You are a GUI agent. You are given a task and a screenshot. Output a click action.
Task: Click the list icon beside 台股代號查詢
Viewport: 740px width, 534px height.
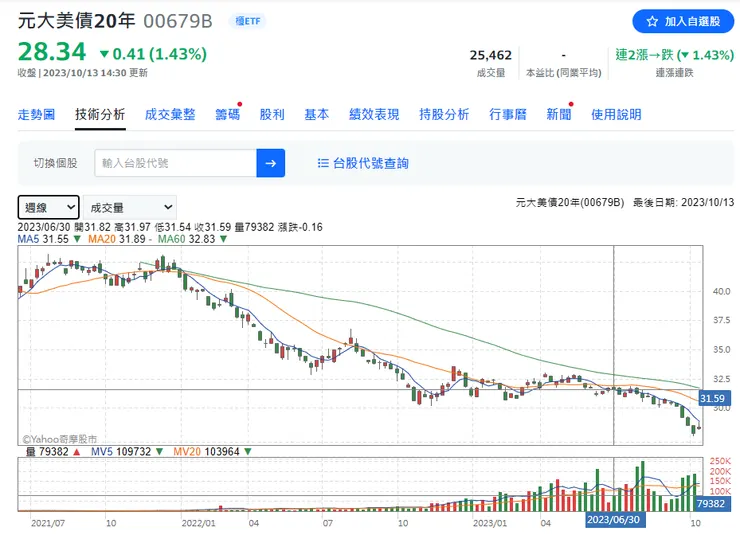[323, 163]
